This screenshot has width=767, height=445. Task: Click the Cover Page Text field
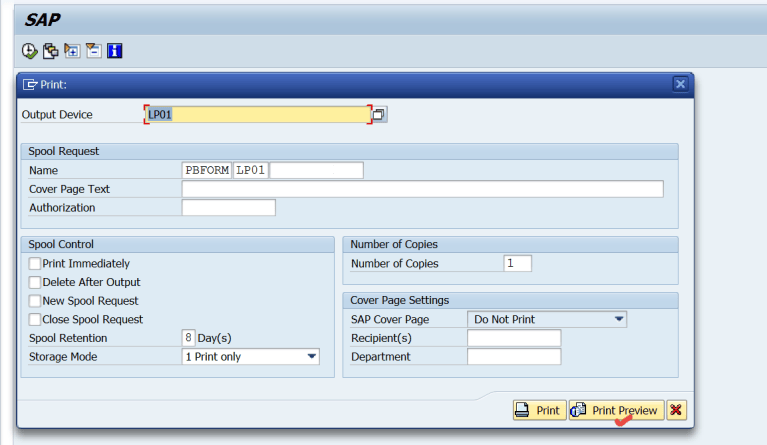pyautogui.click(x=423, y=189)
